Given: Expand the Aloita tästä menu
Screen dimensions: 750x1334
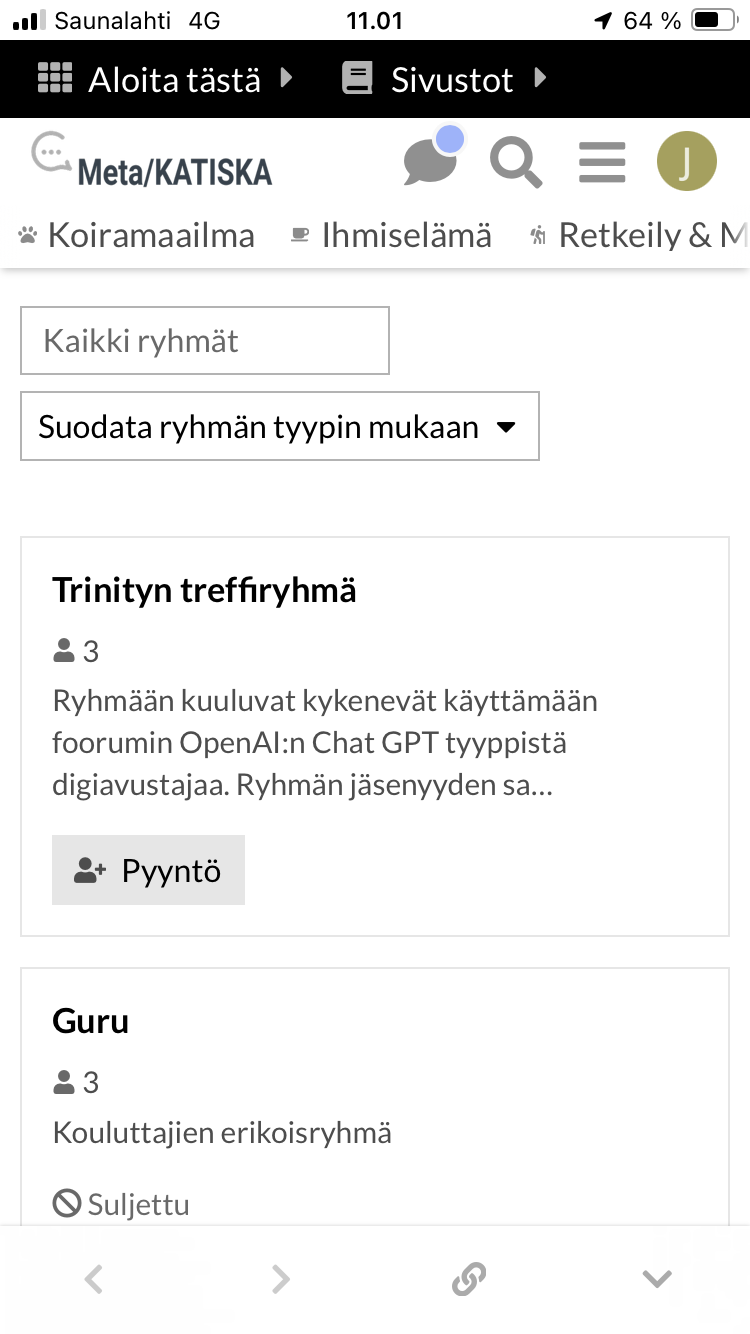Looking at the screenshot, I should pos(166,79).
